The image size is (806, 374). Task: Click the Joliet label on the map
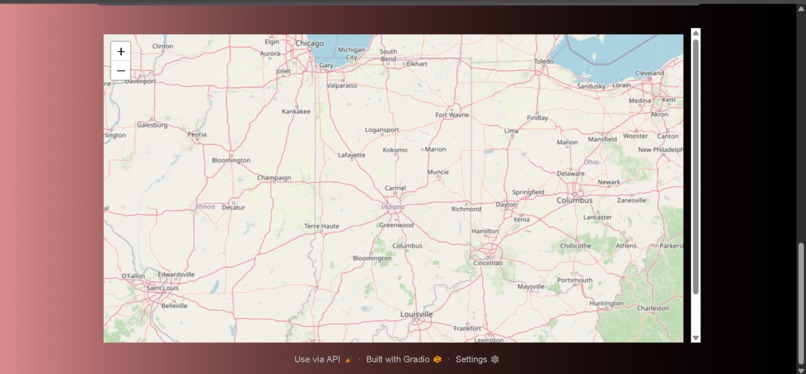[x=283, y=71]
